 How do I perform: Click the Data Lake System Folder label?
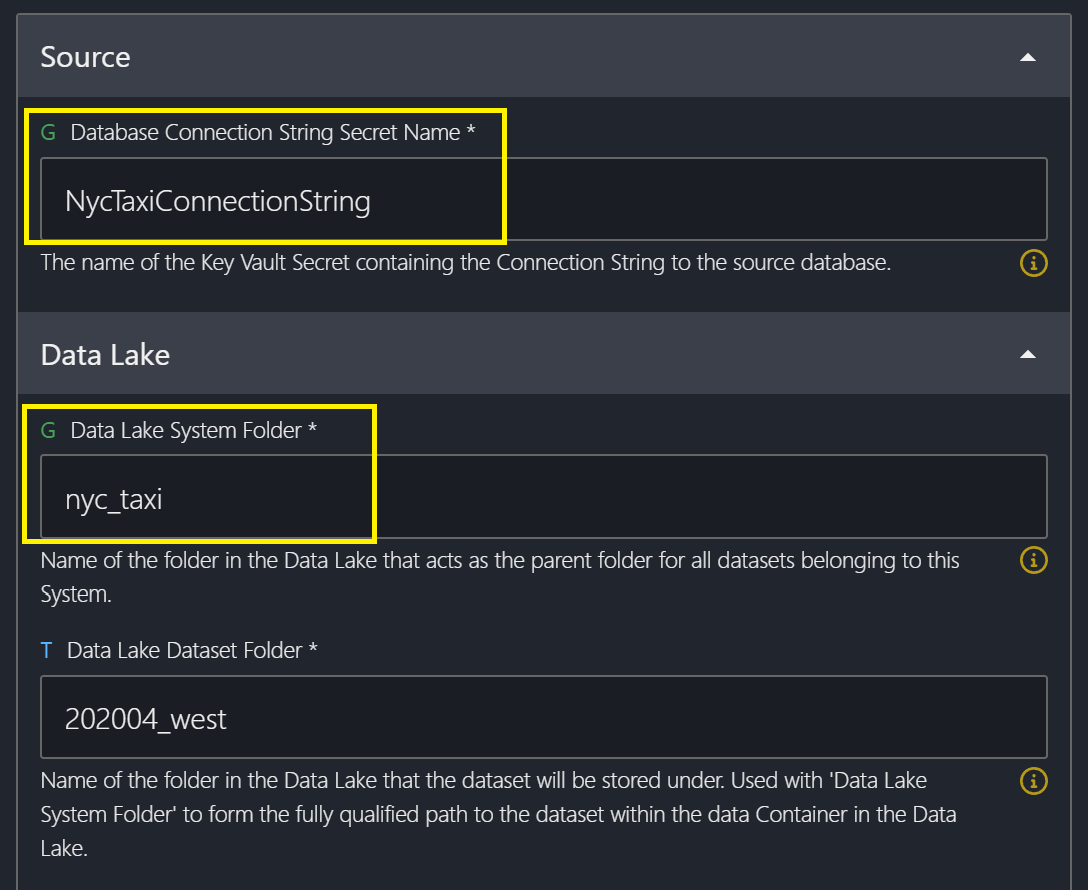pyautogui.click(x=186, y=430)
